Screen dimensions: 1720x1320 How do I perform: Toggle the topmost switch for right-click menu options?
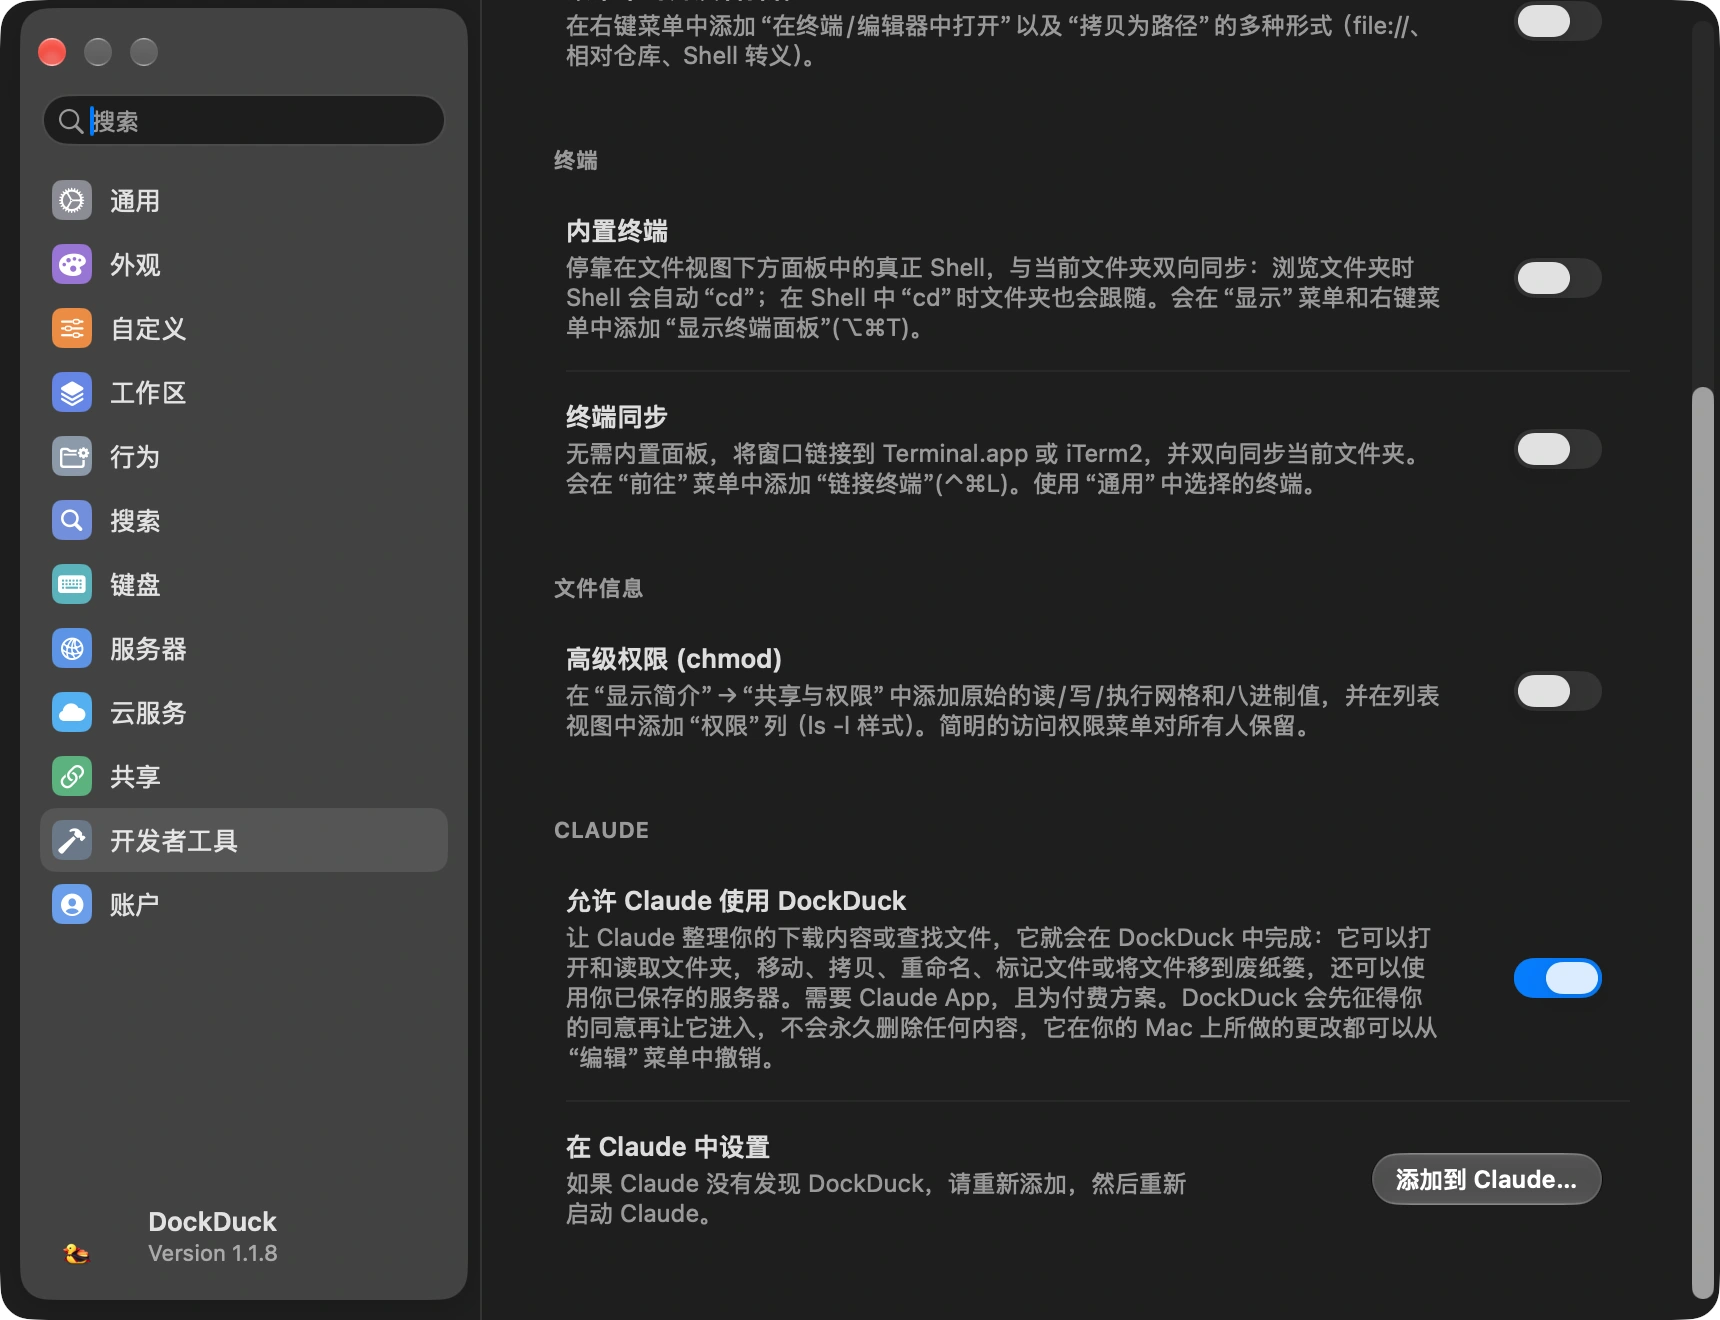click(x=1557, y=21)
